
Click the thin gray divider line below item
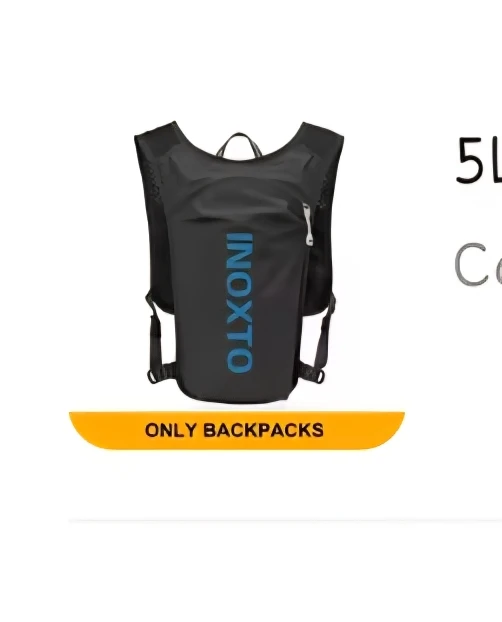[x=285, y=520]
